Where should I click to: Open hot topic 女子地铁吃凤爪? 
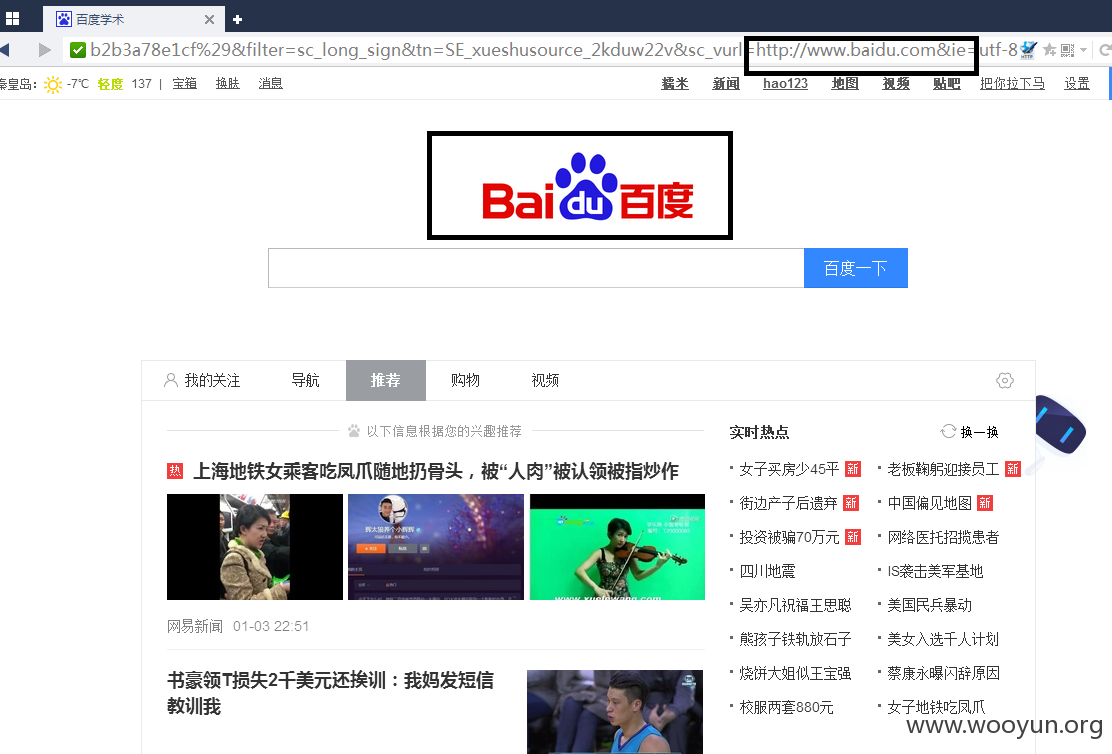(936, 707)
